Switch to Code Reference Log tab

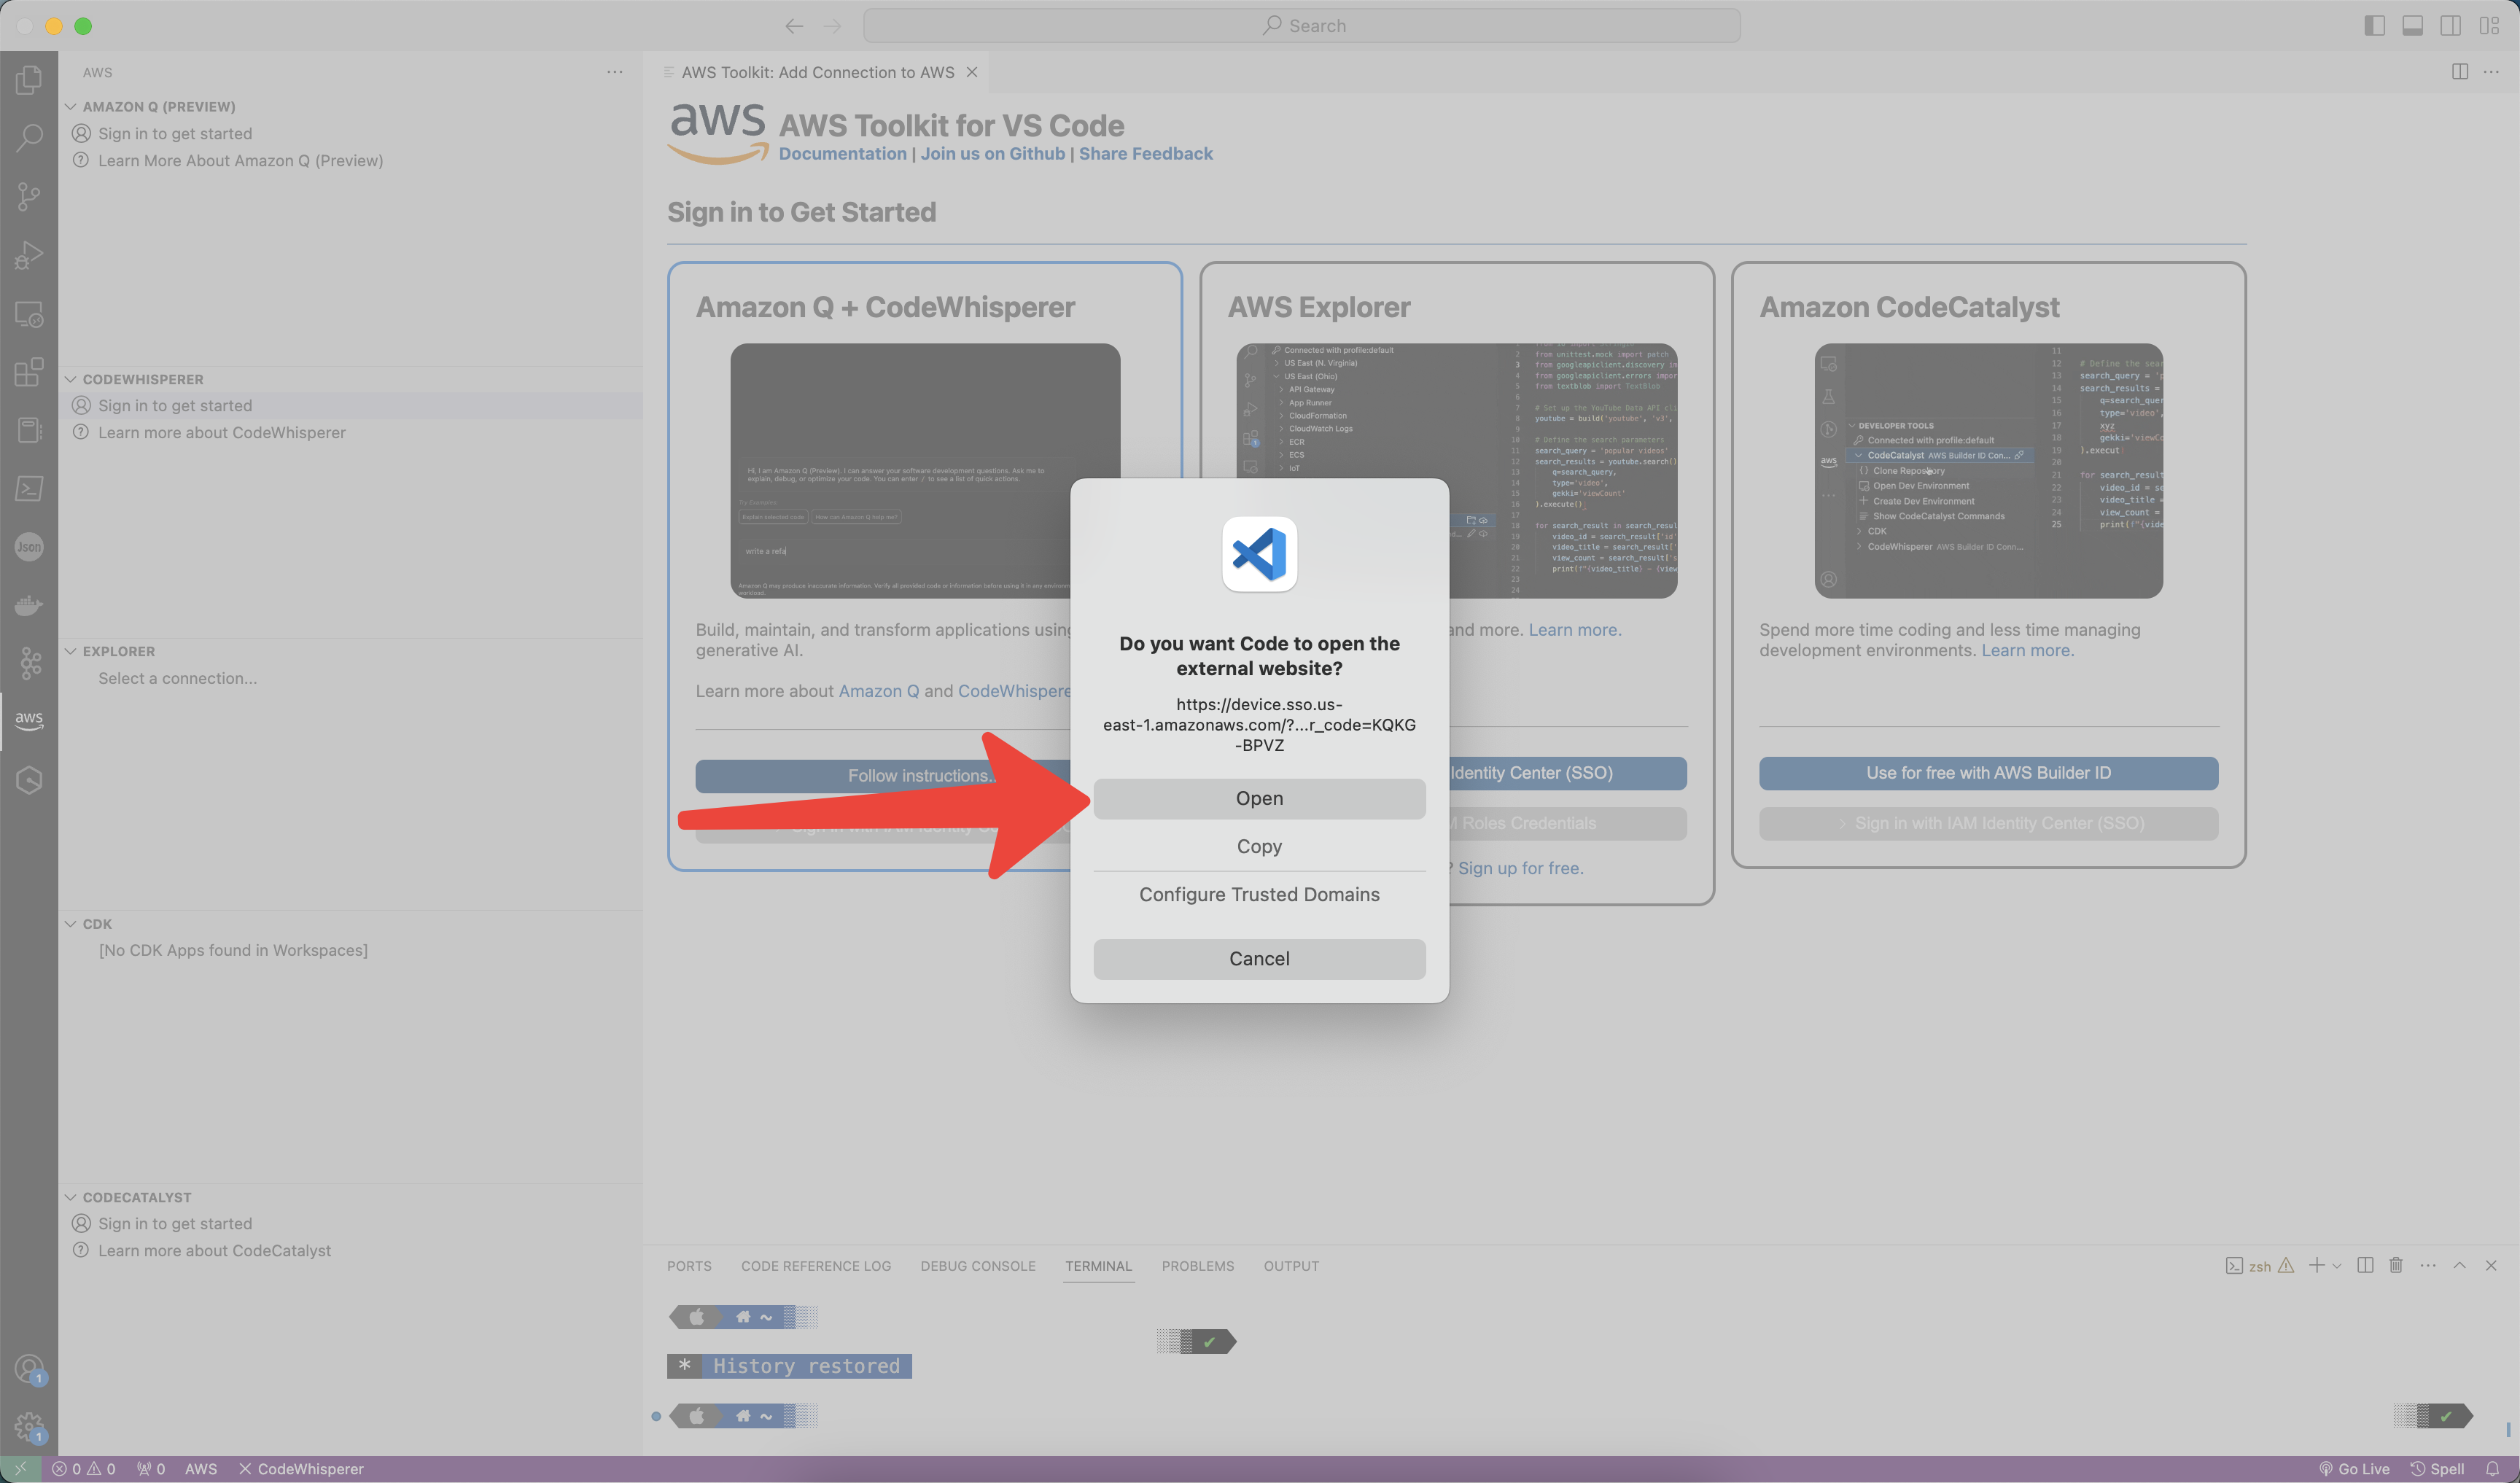point(816,1266)
